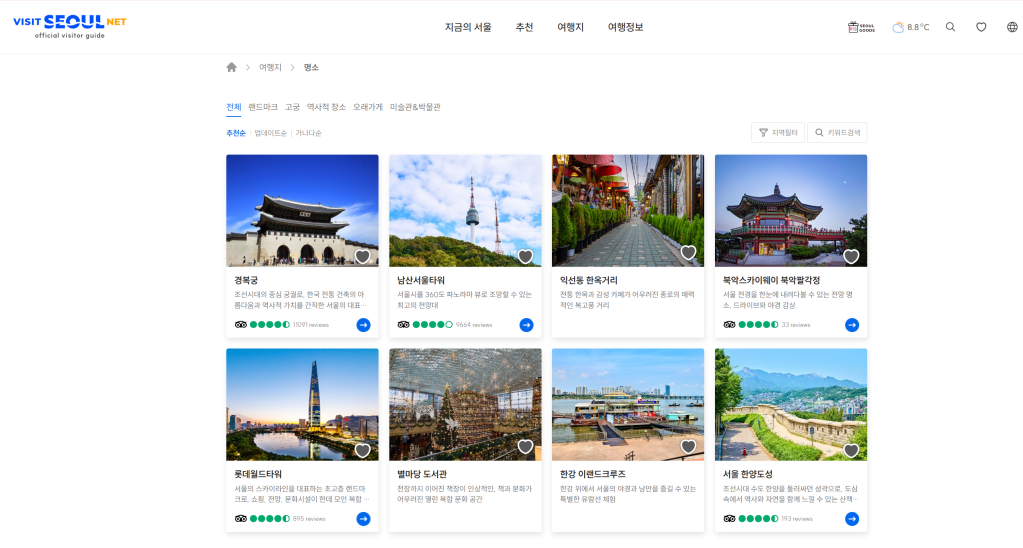
Task: Switch to the 미술관&박물관 tab
Action: pos(415,107)
